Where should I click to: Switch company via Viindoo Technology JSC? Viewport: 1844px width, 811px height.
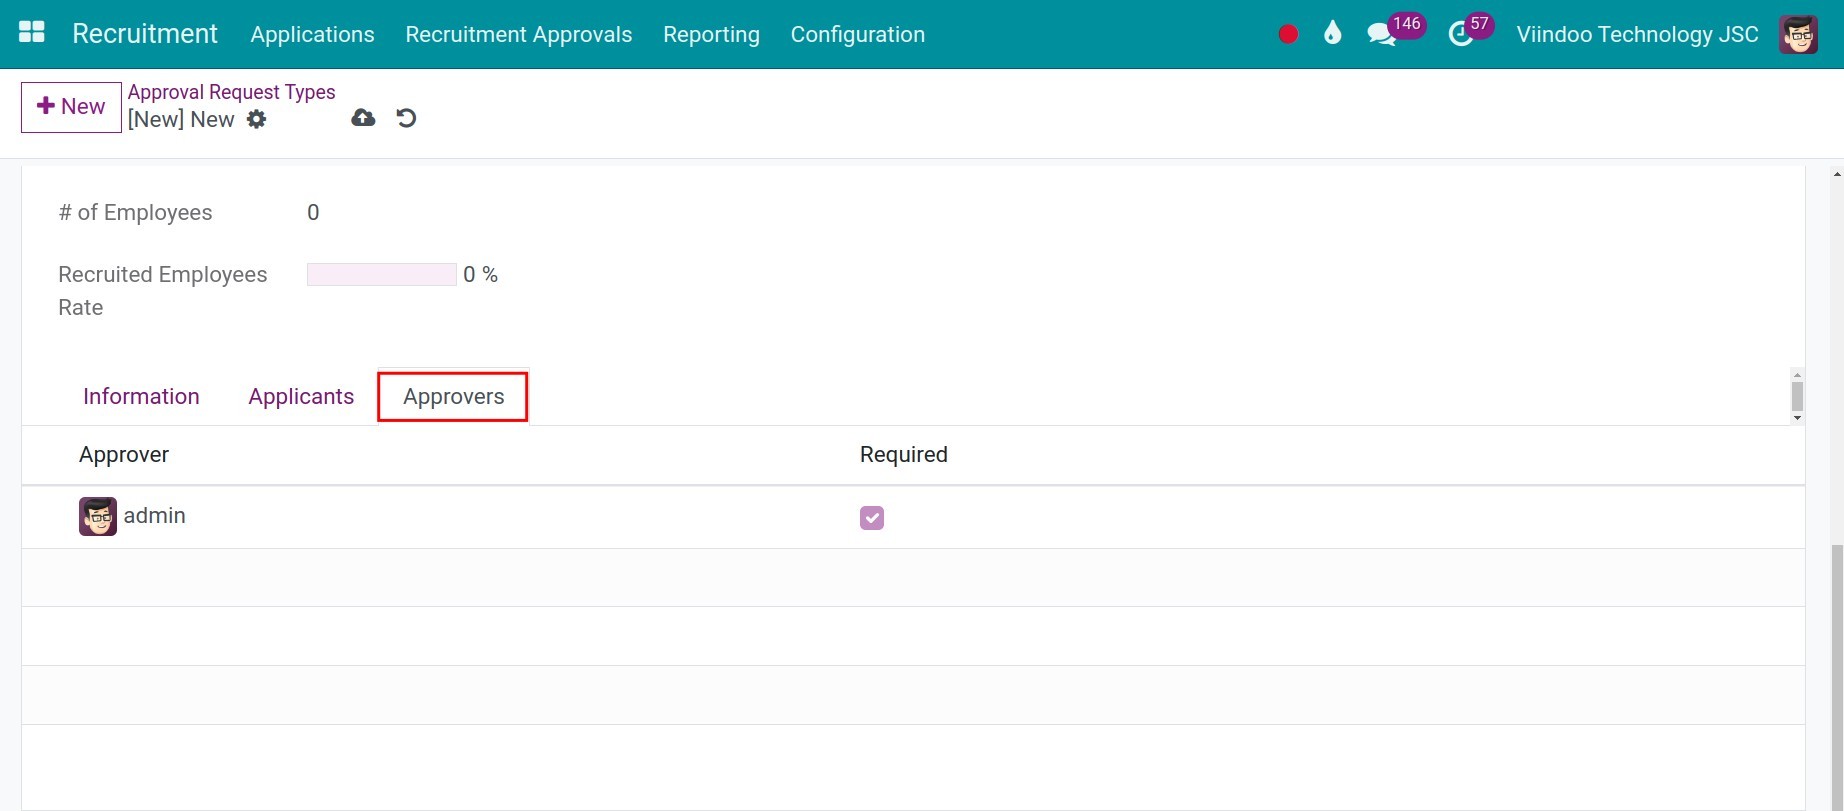(x=1637, y=34)
